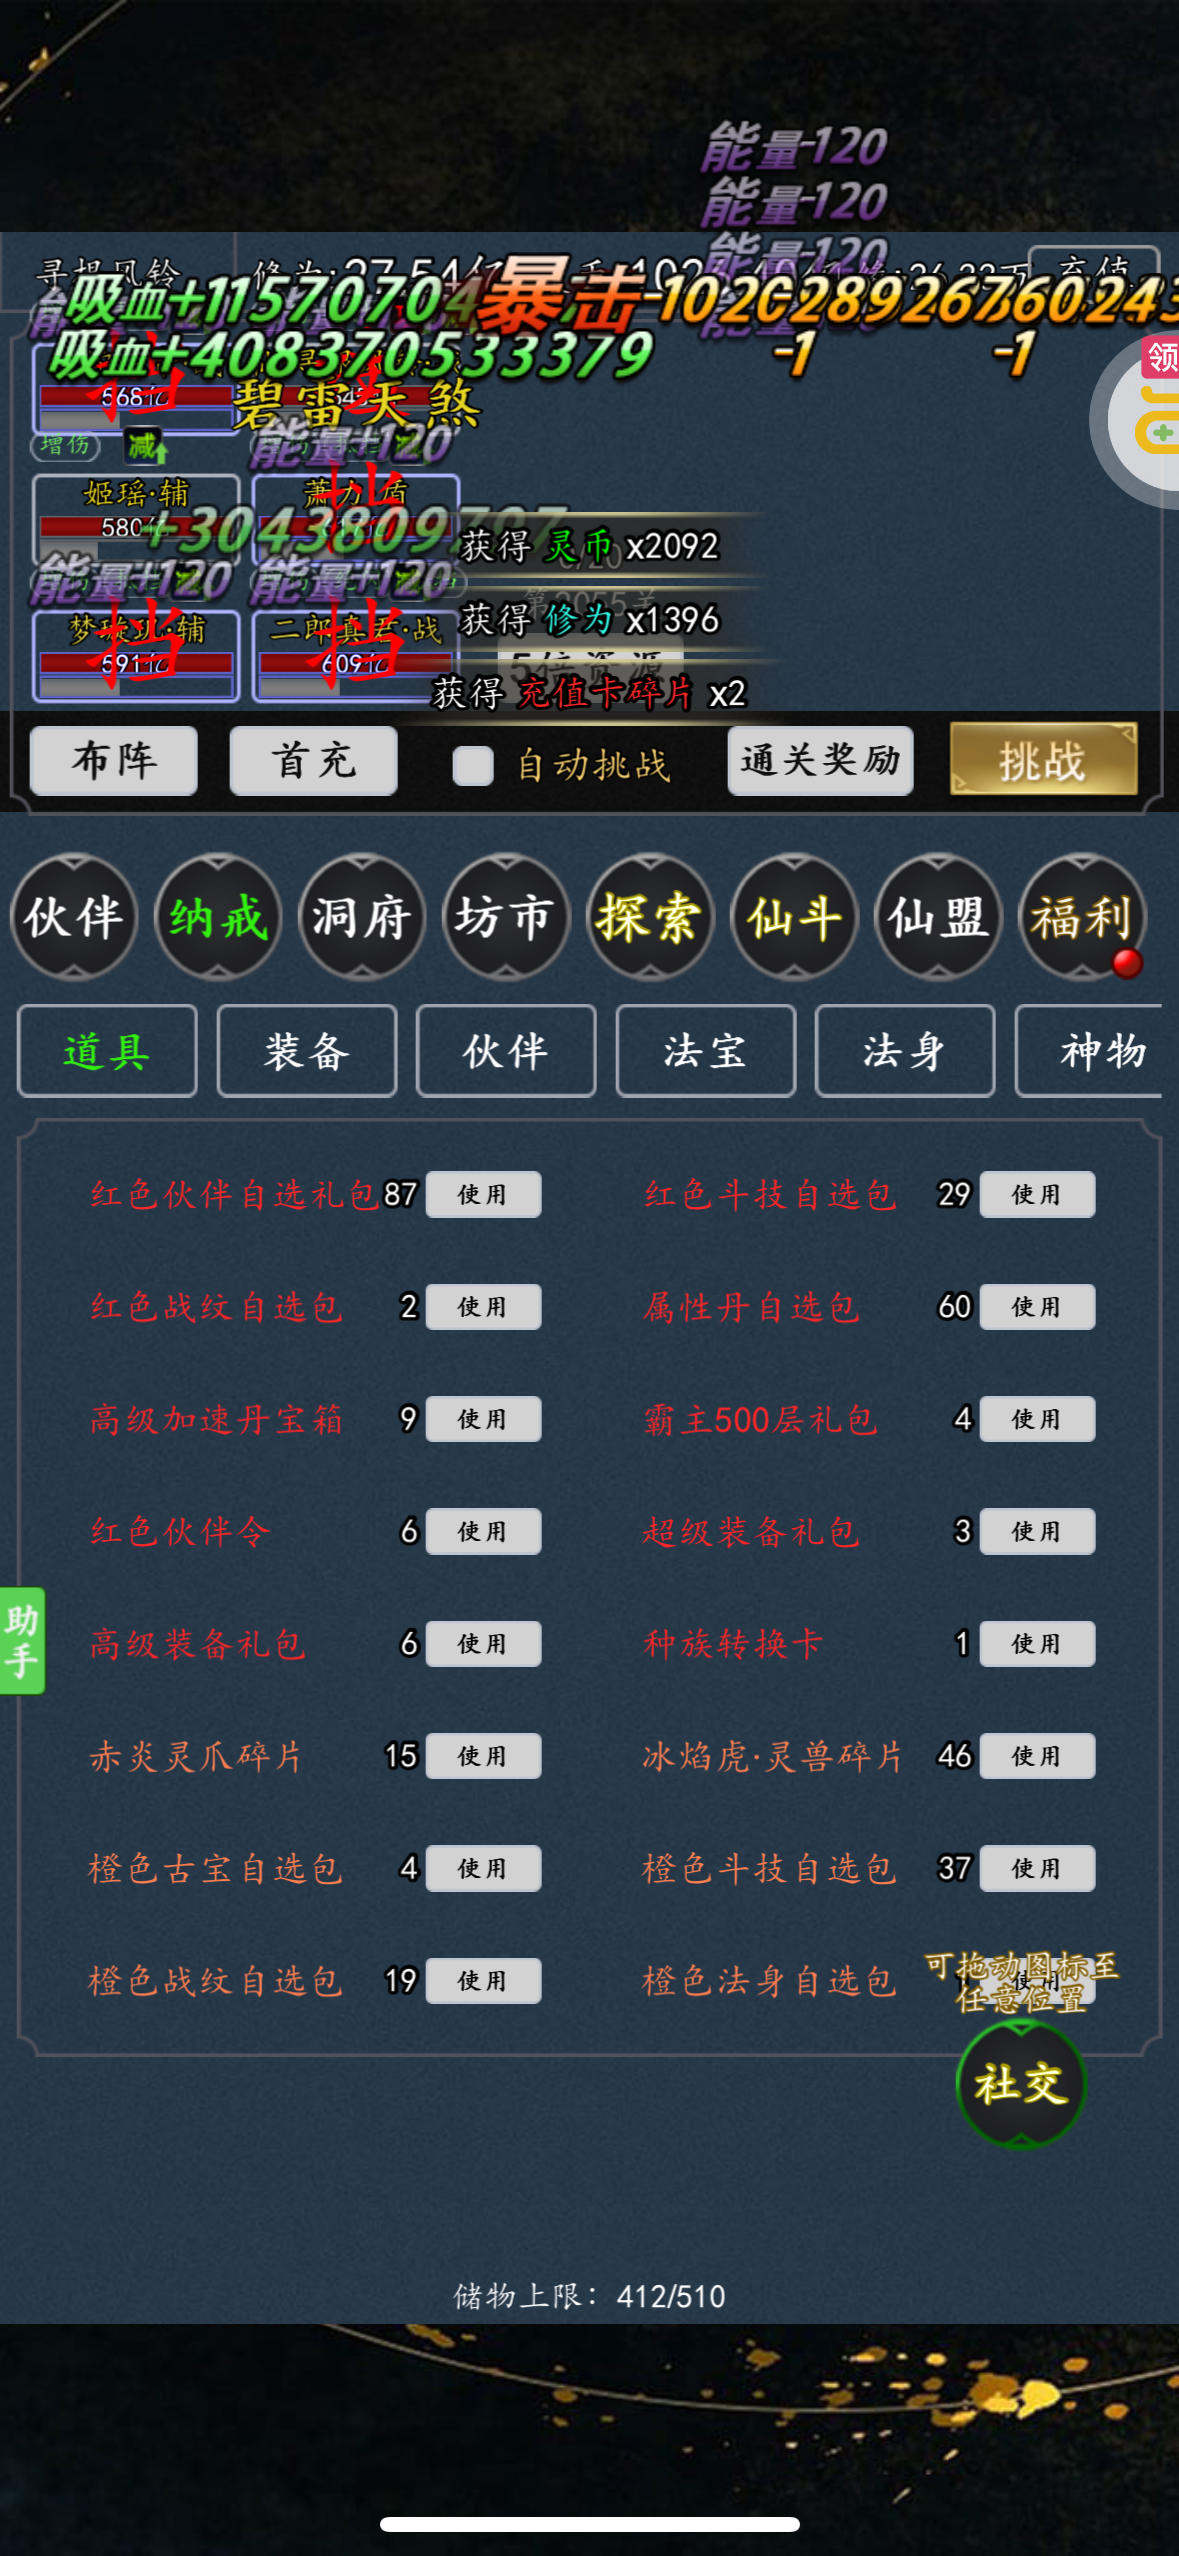
Task: Open the 探索 round icon
Action: (x=650, y=917)
